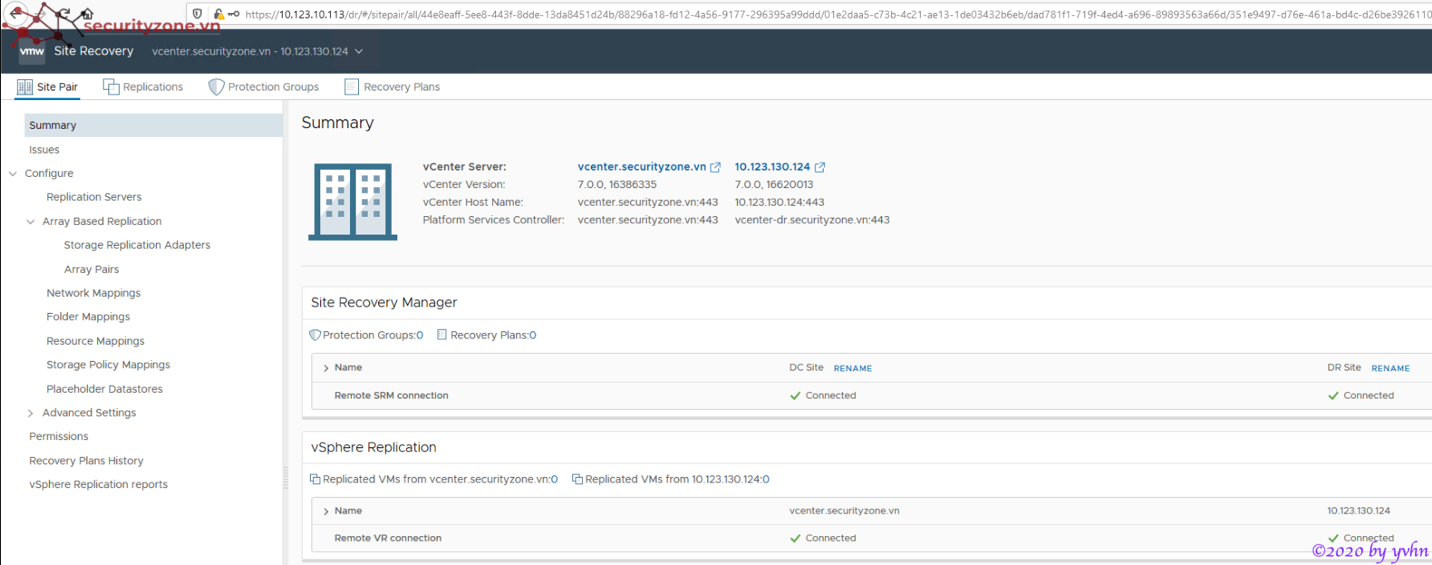Click 'vcenter-dr.securityzone.vn:443' text
1432x565 pixels.
tap(812, 220)
